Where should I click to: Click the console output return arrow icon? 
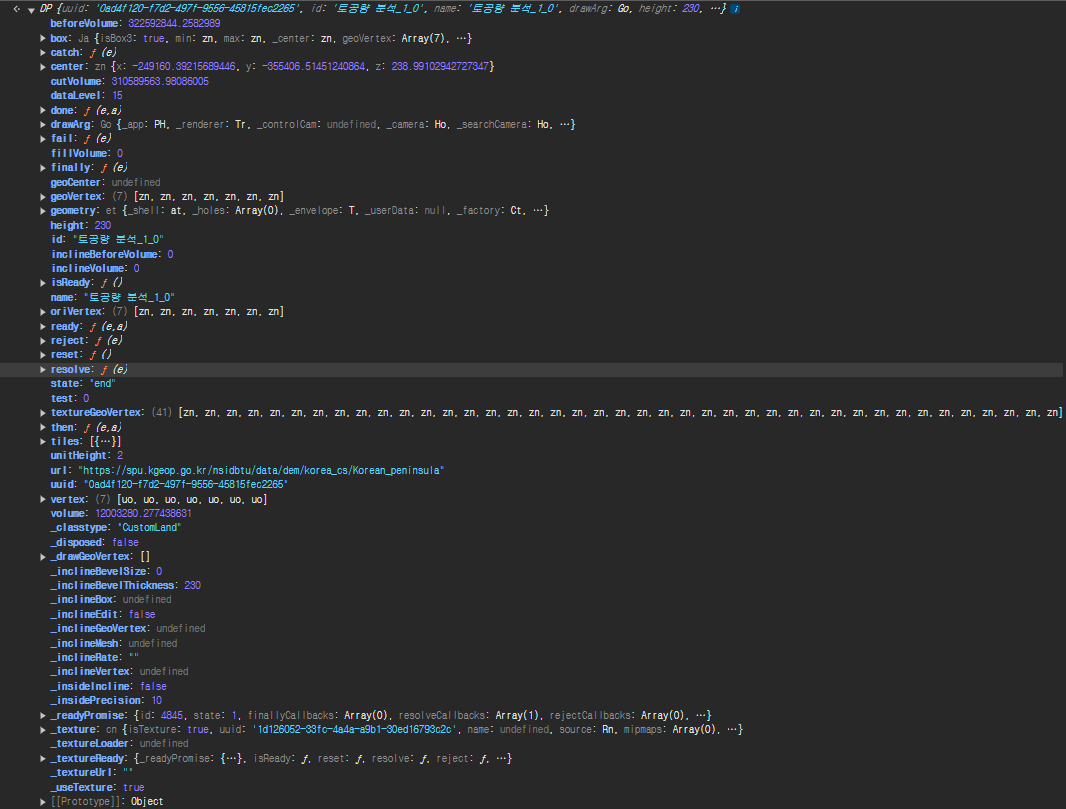point(16,10)
